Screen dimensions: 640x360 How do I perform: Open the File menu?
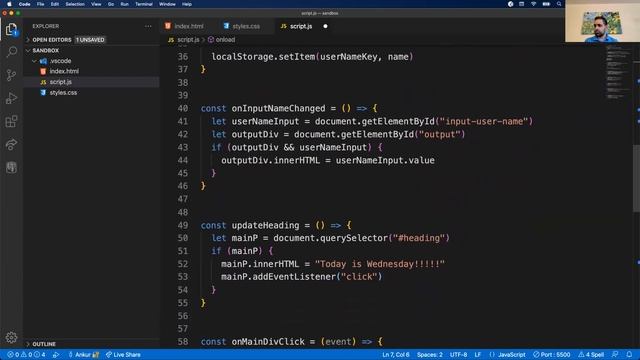[x=40, y=4]
